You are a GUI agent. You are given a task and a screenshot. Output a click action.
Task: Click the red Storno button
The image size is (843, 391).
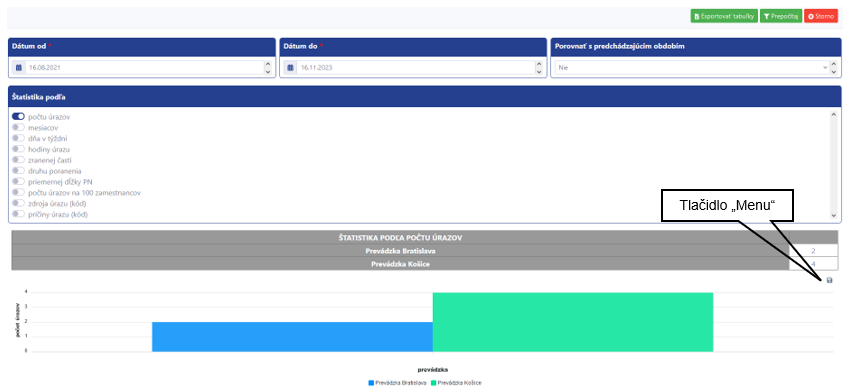[x=821, y=16]
